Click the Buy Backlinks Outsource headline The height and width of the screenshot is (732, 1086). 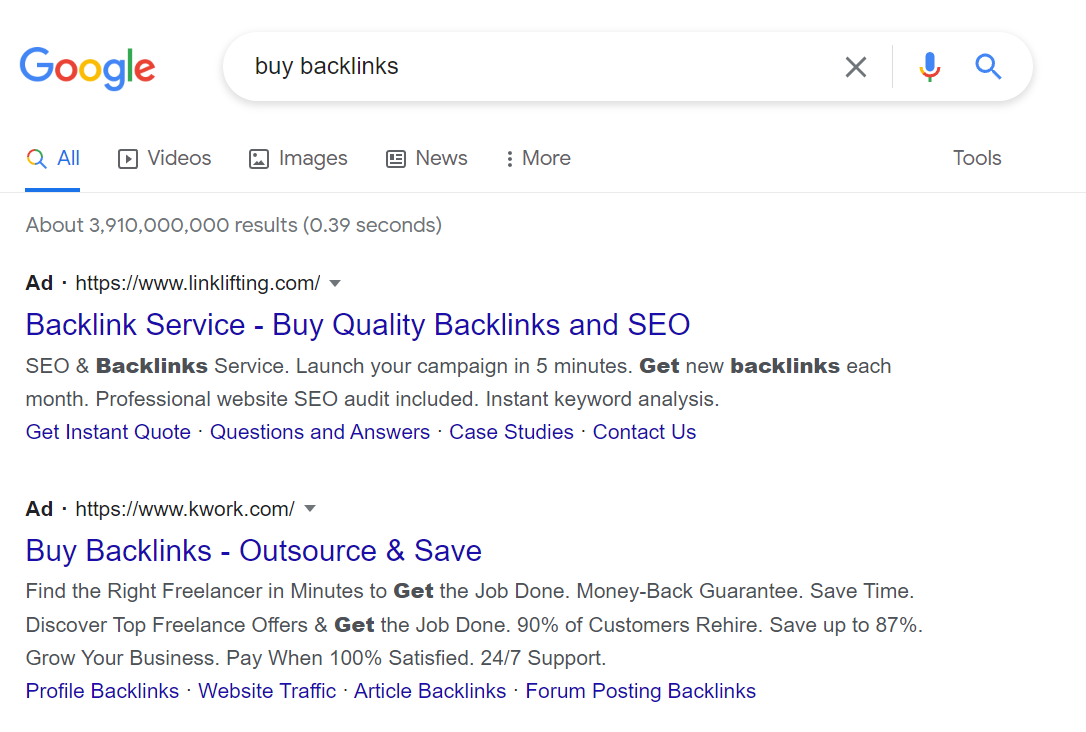[x=253, y=550]
